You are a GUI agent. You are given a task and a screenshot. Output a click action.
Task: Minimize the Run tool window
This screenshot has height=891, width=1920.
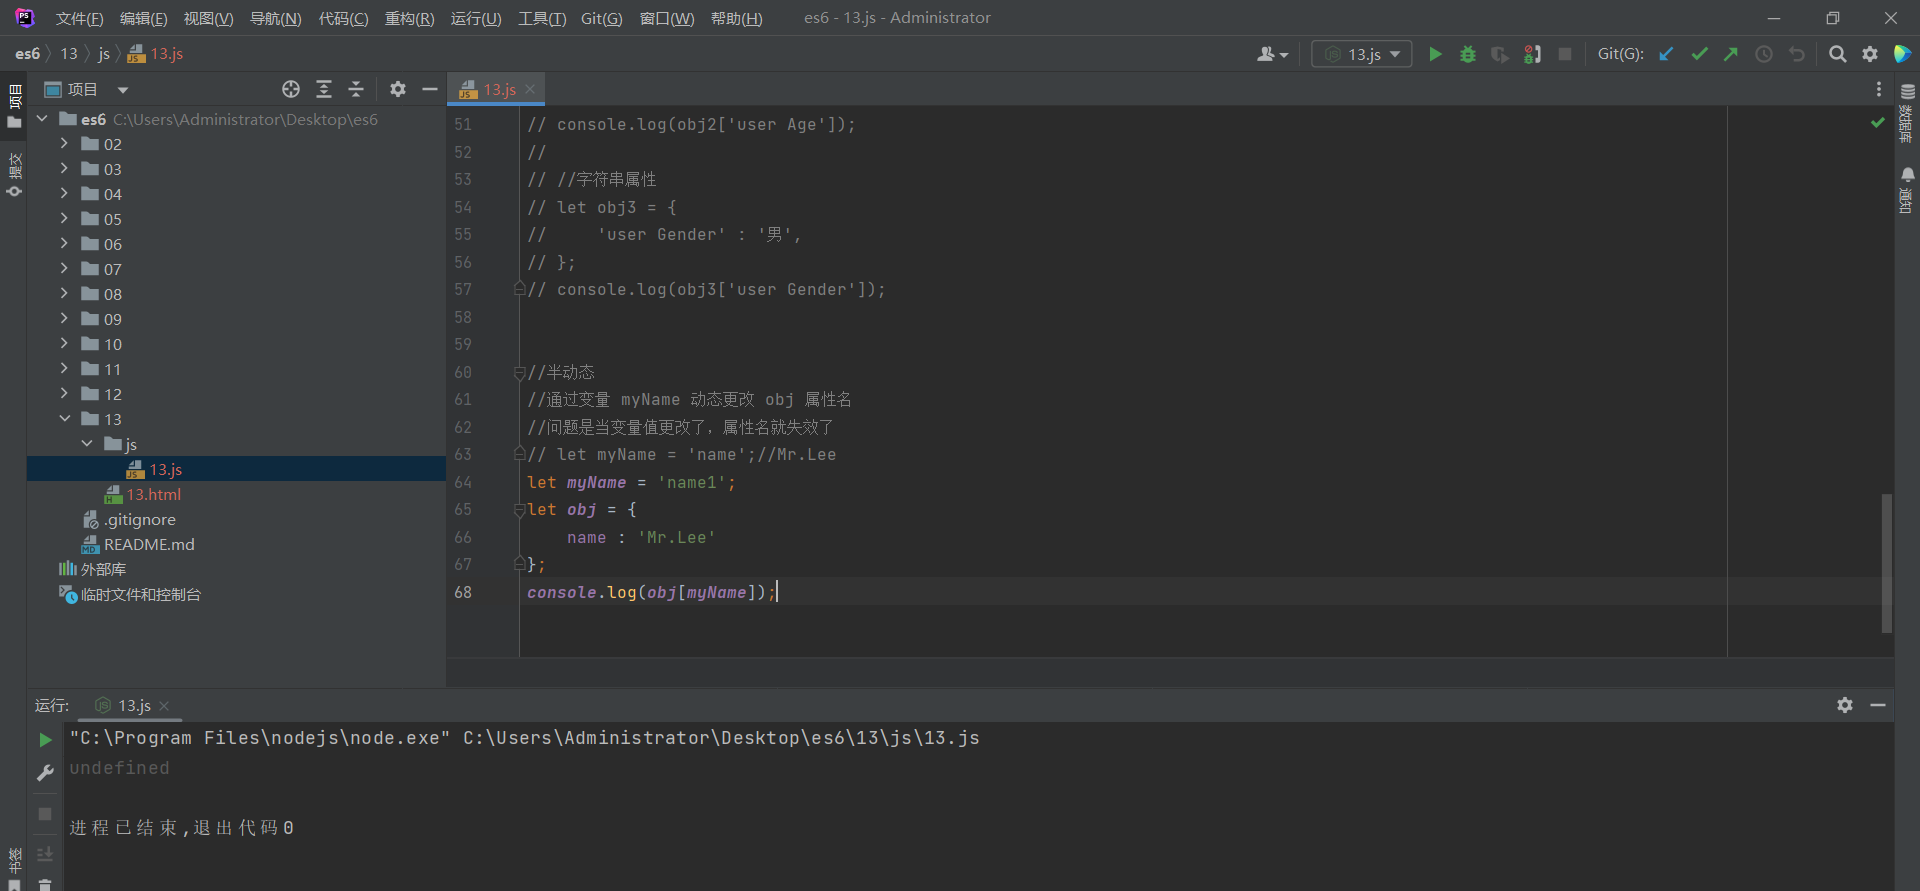click(x=1878, y=705)
